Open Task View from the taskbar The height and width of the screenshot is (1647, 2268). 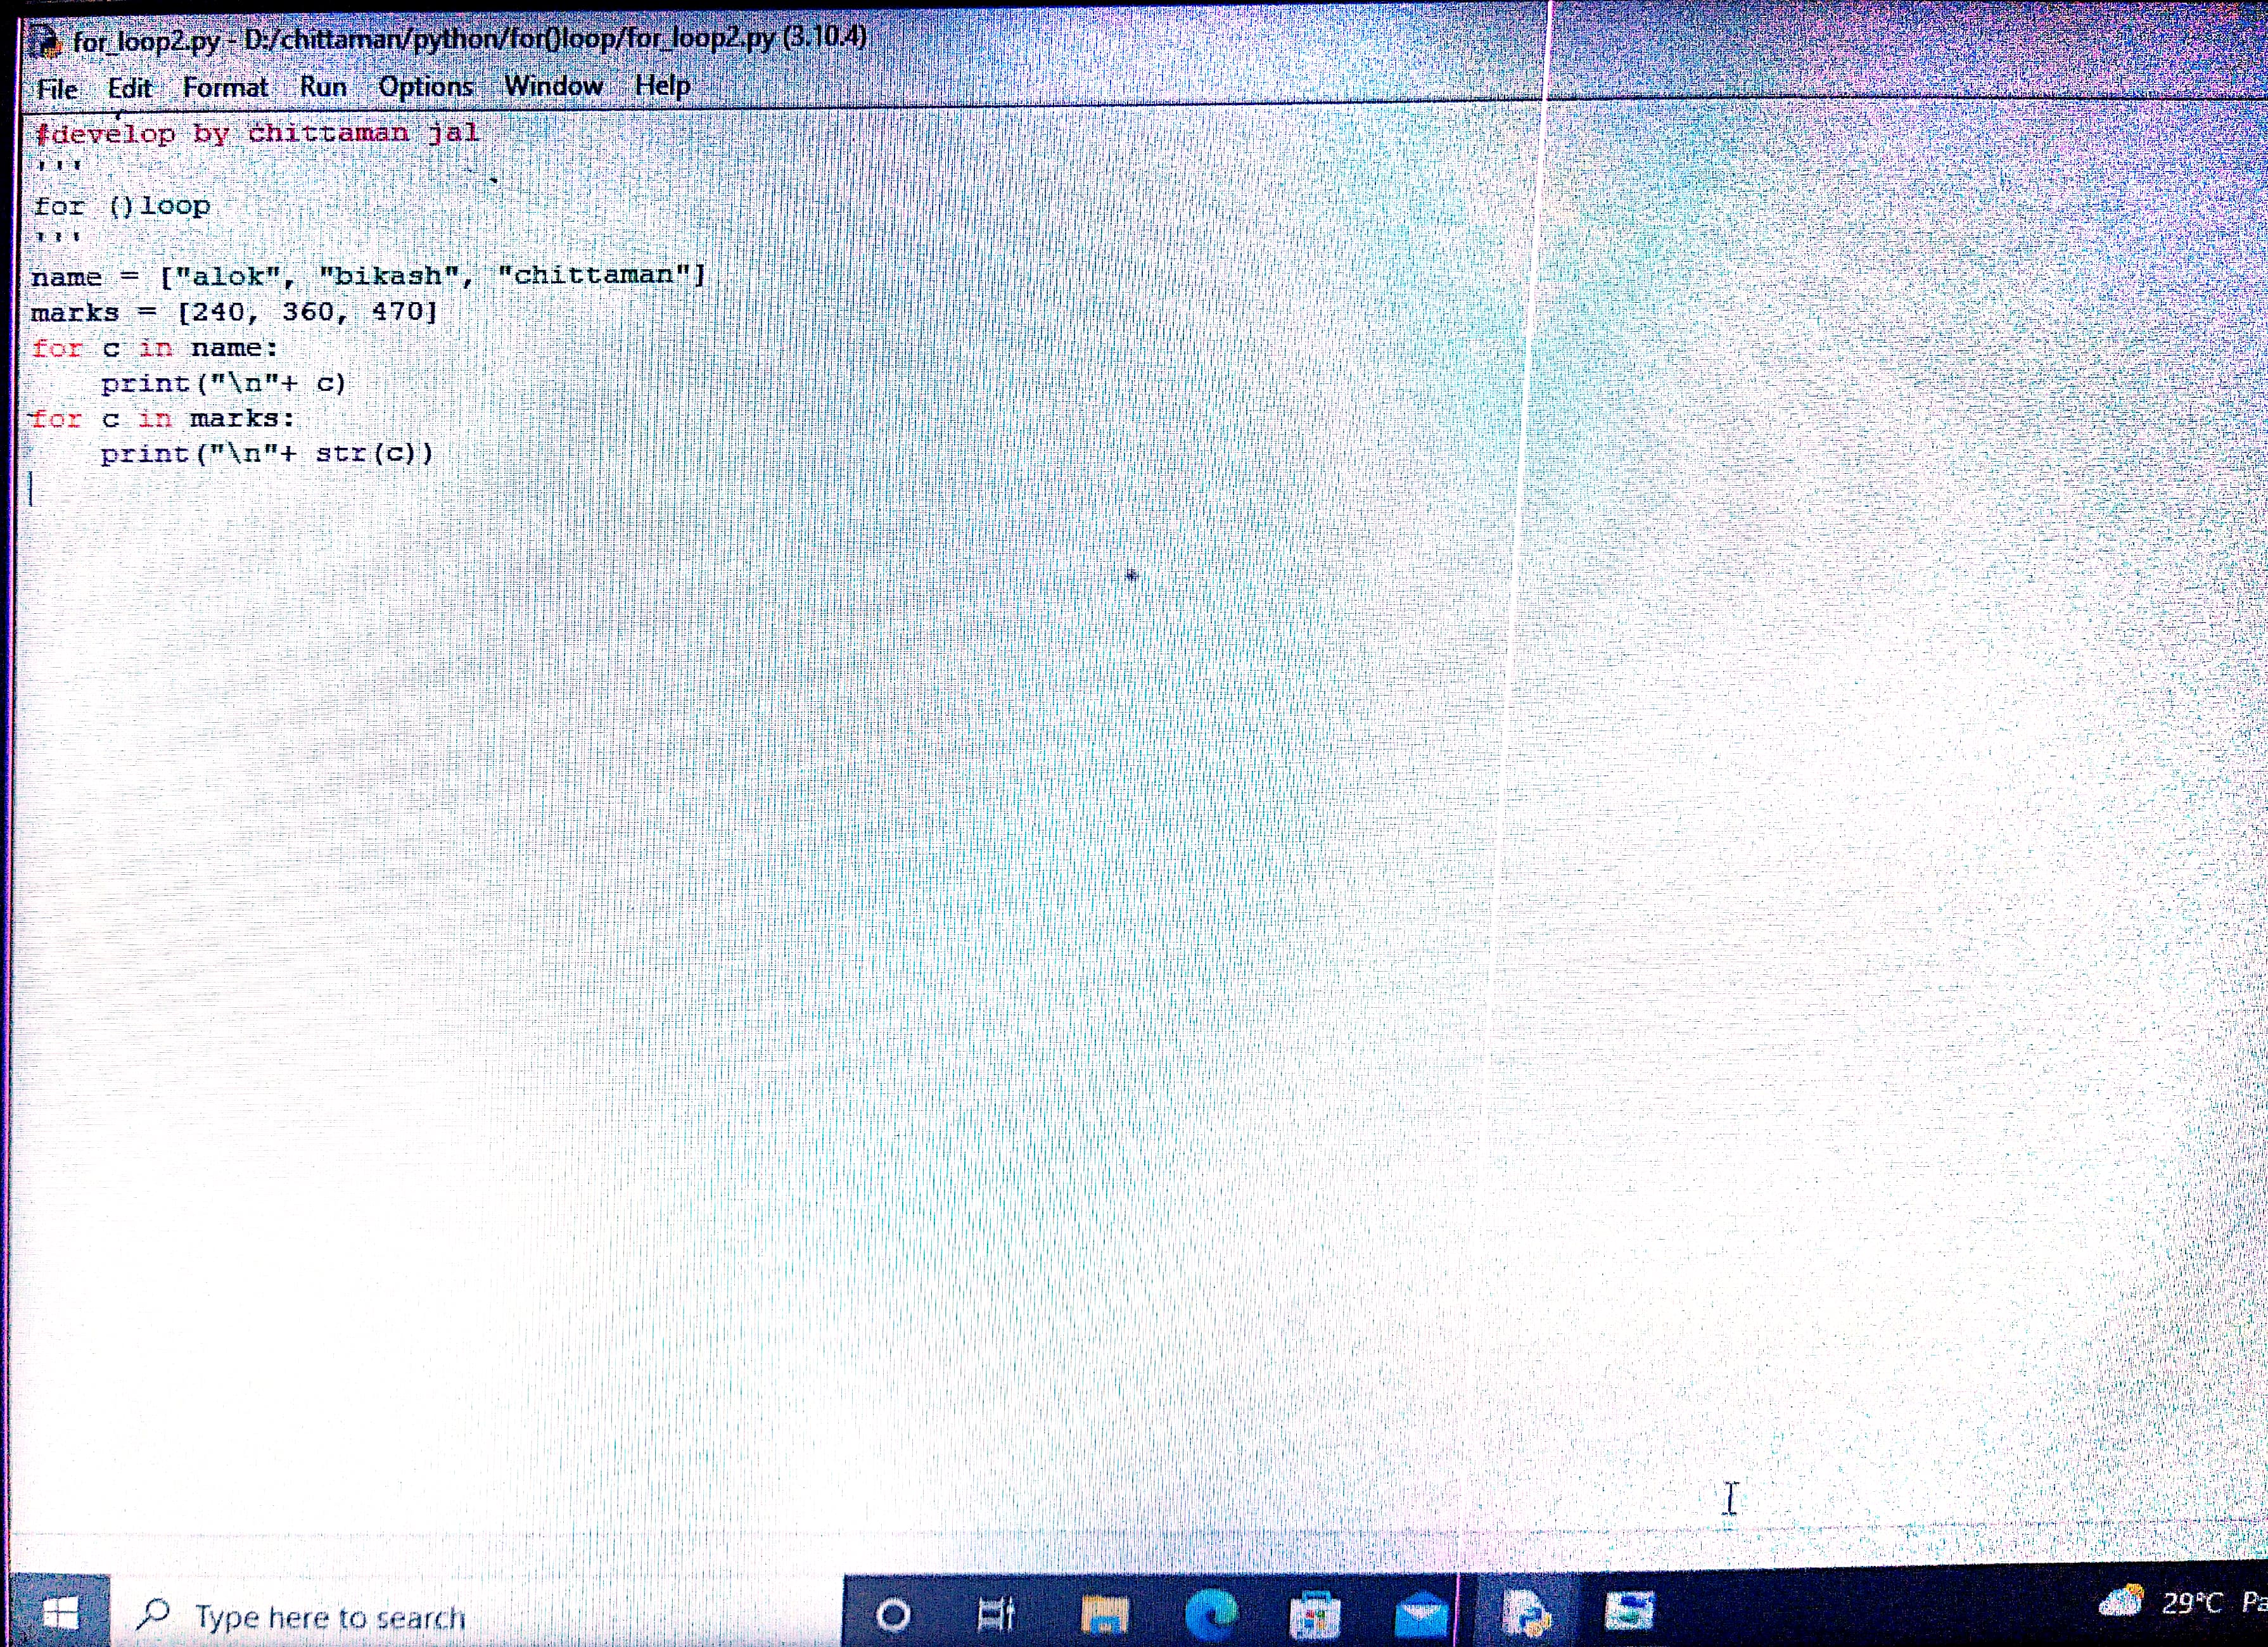point(996,1614)
